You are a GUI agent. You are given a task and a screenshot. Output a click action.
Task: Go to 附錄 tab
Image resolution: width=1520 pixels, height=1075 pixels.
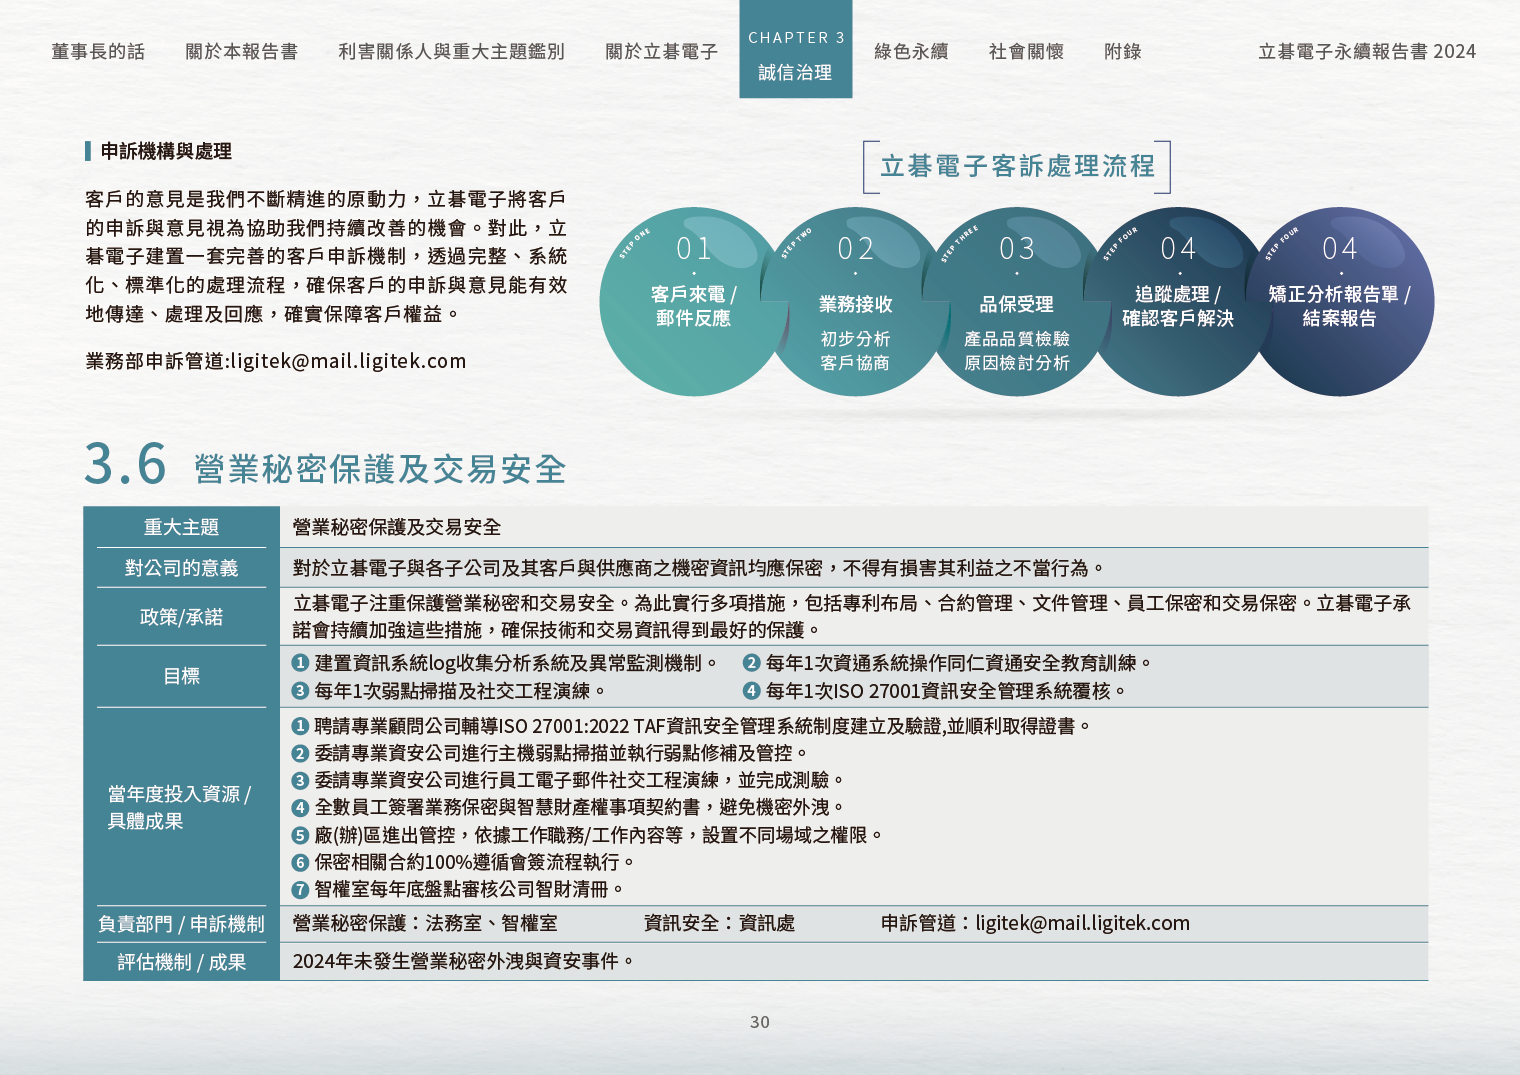click(1123, 51)
